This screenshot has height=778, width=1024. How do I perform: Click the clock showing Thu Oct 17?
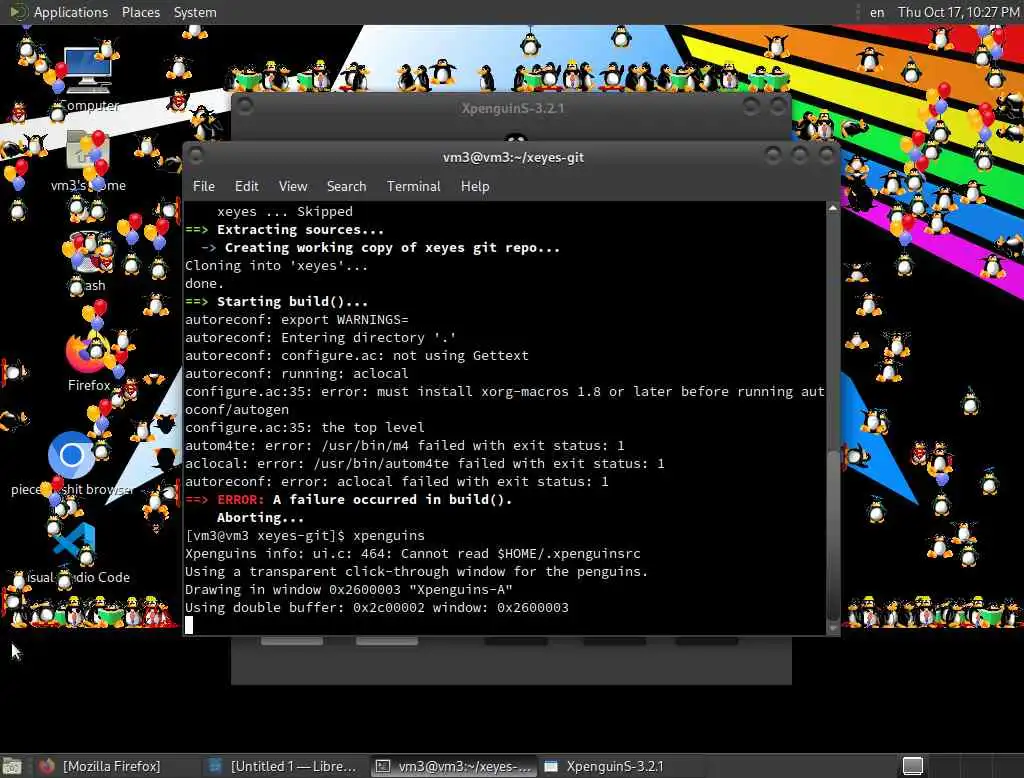[x=958, y=12]
